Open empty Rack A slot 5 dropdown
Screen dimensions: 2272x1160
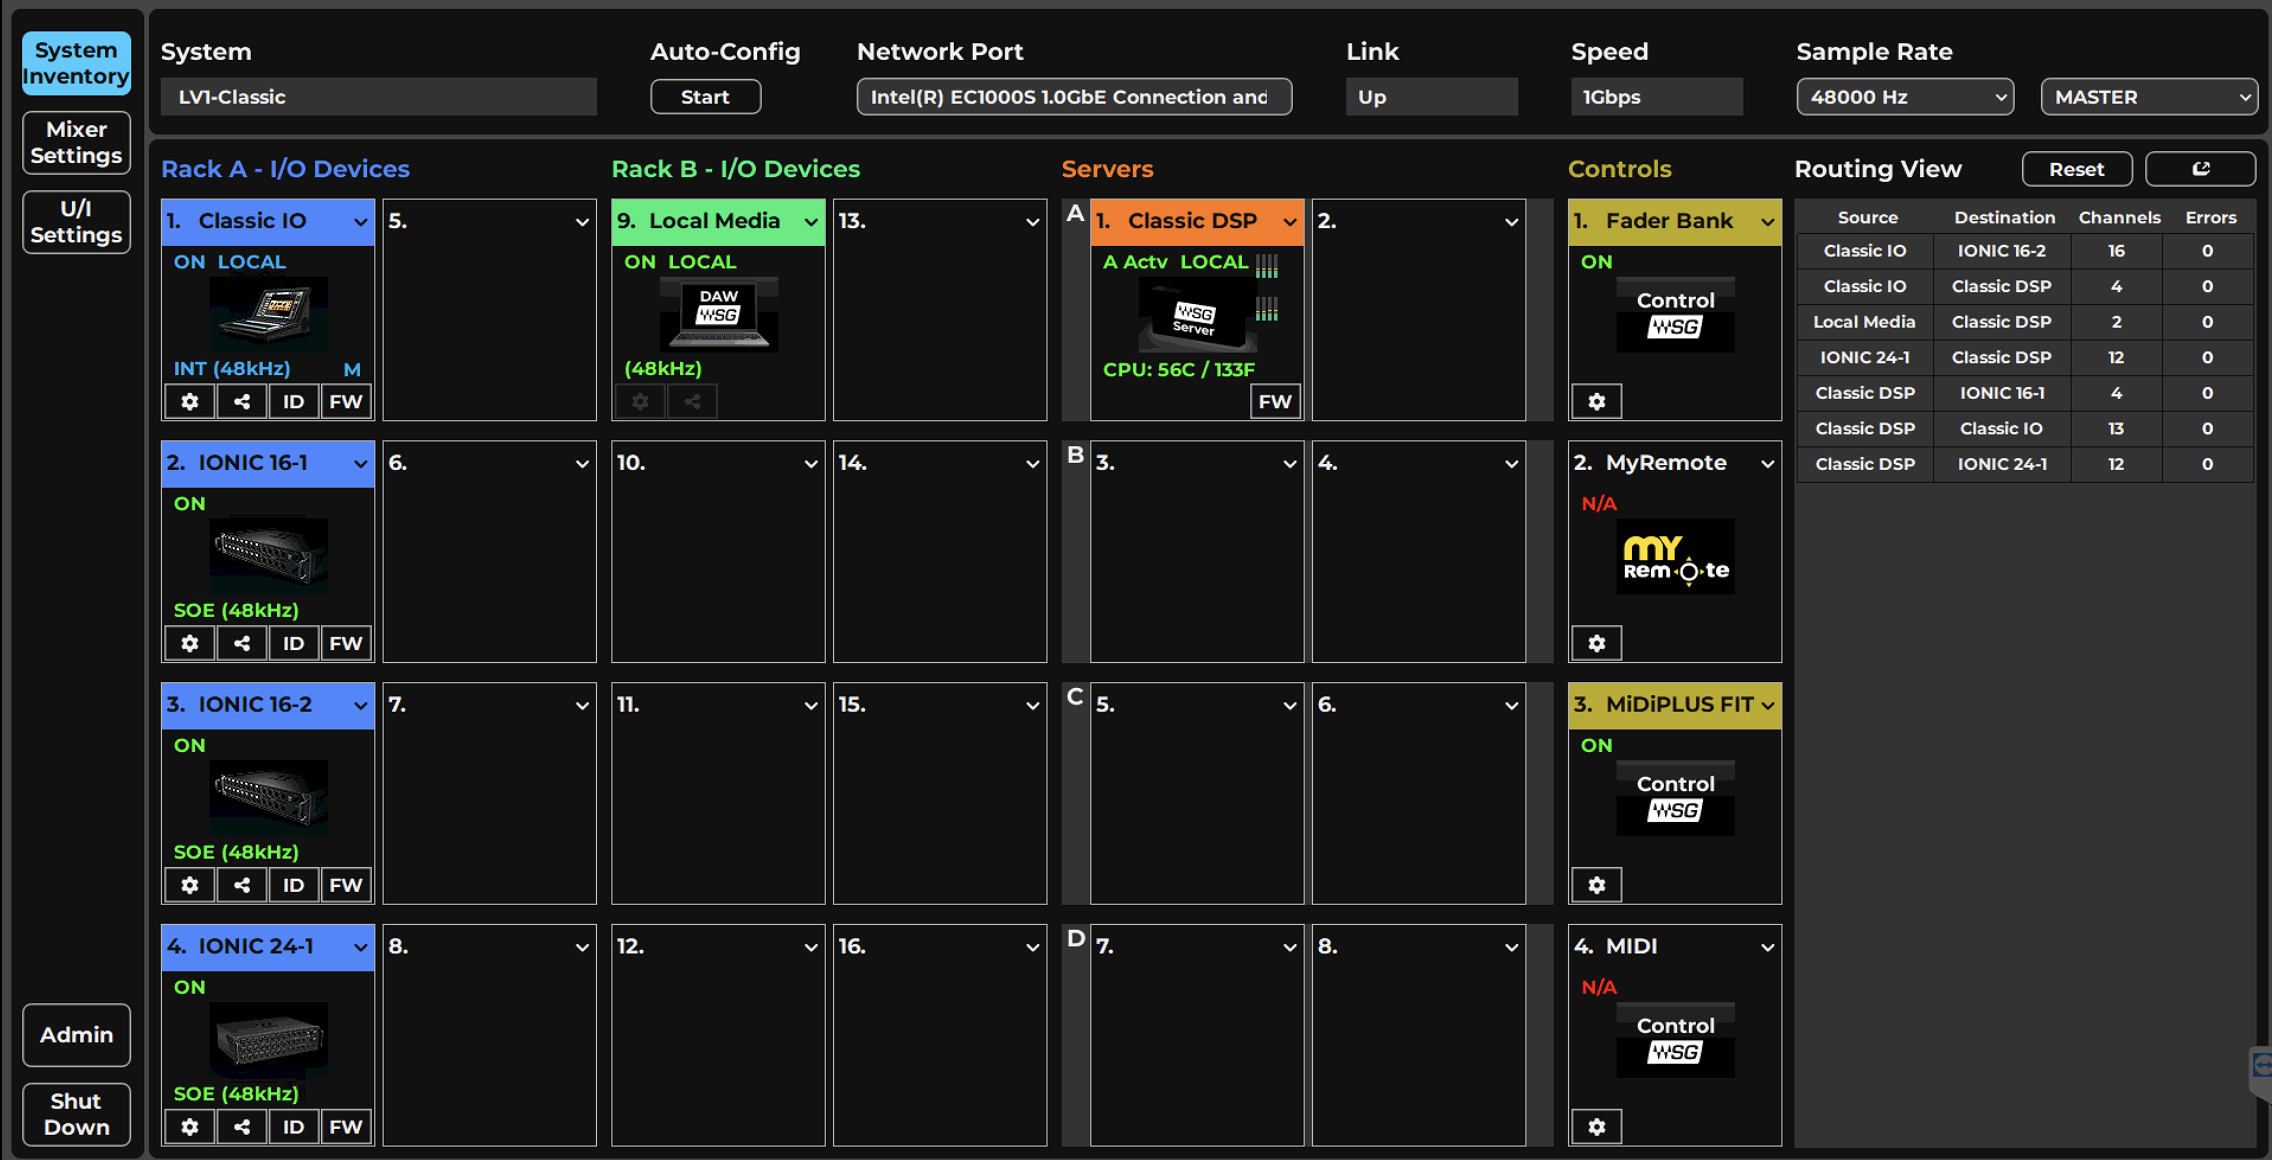tap(581, 222)
